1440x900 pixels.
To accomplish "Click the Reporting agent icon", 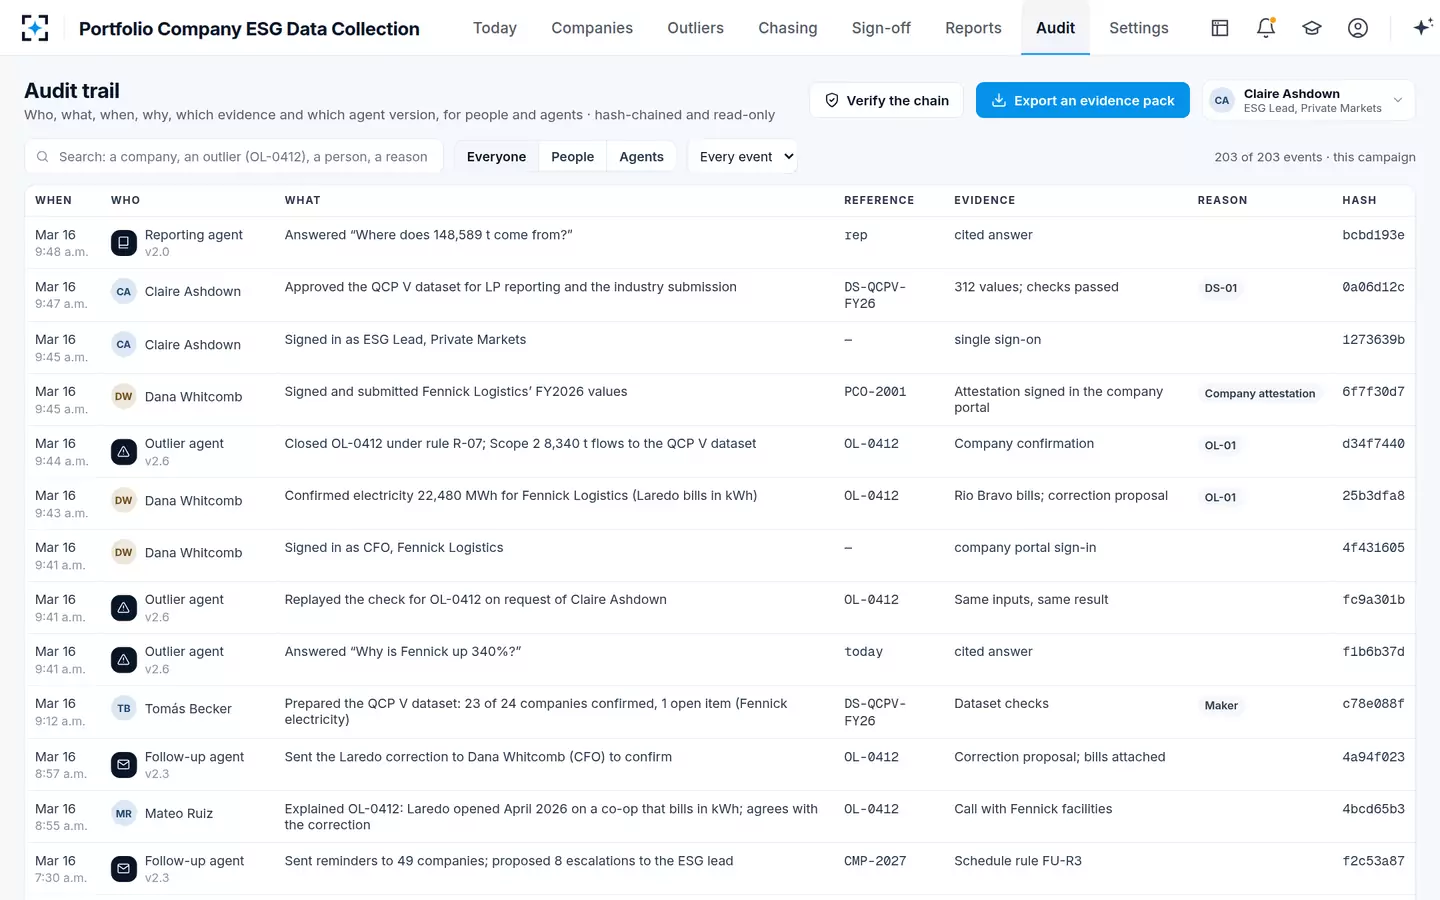I will pyautogui.click(x=124, y=243).
